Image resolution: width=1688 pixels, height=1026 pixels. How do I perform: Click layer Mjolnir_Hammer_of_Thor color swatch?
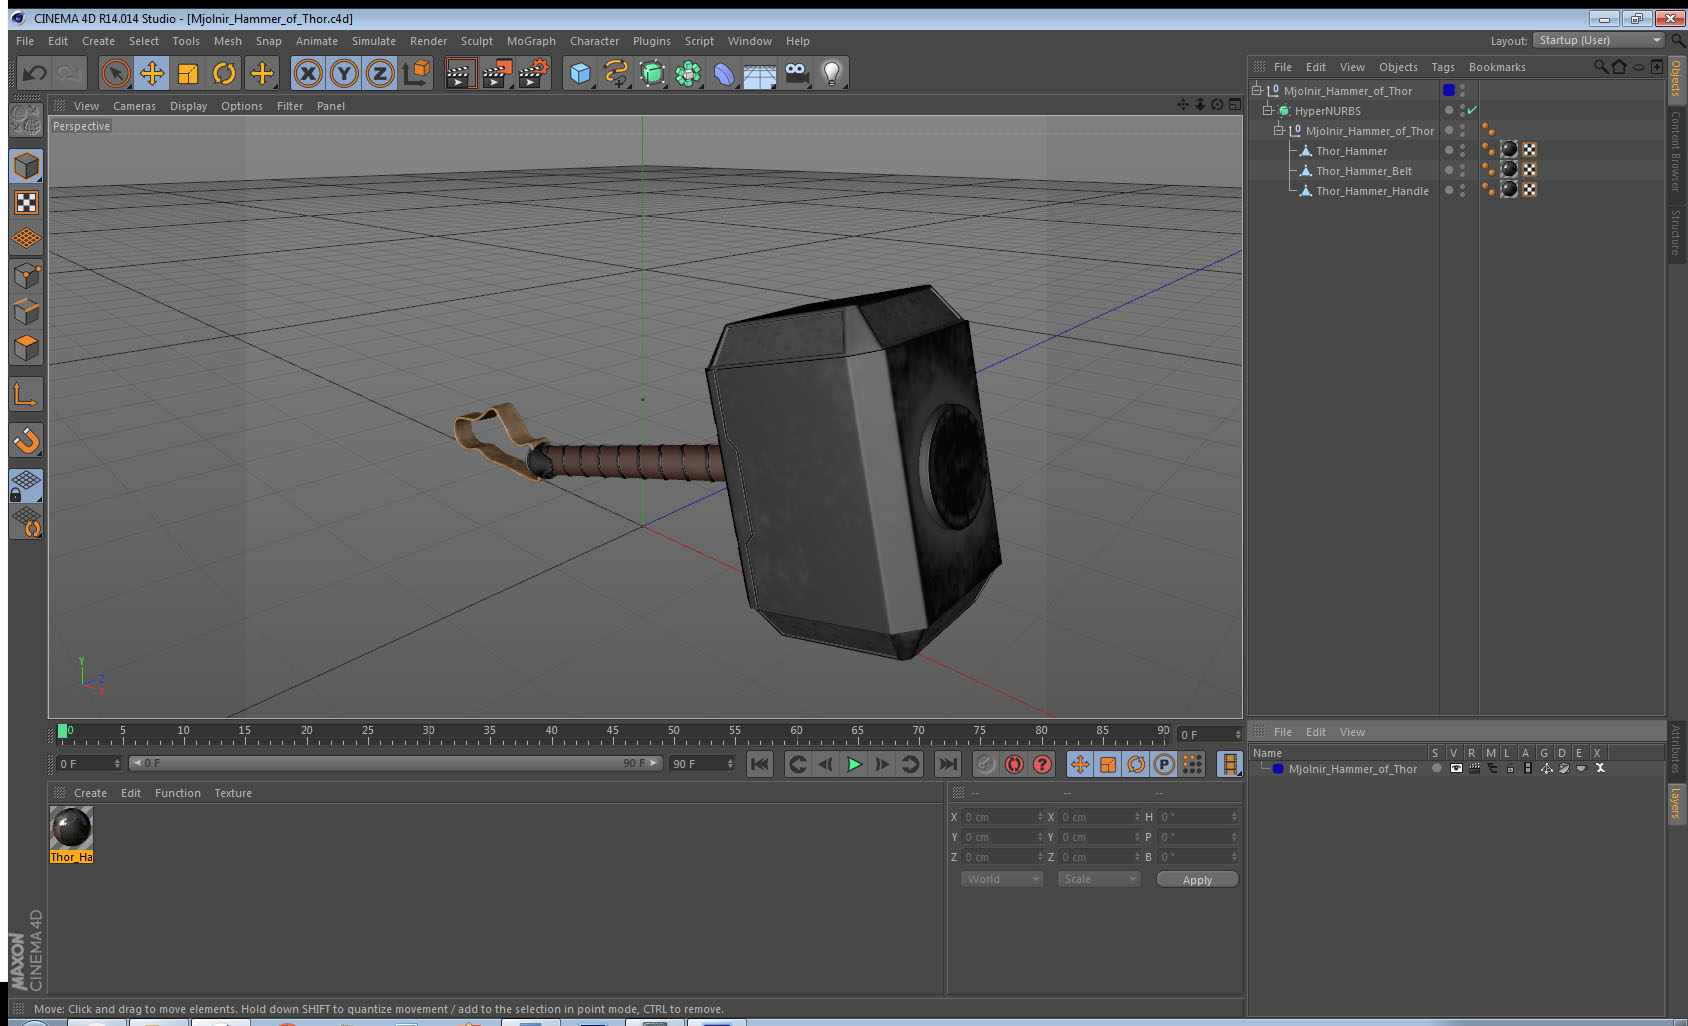pos(1278,769)
